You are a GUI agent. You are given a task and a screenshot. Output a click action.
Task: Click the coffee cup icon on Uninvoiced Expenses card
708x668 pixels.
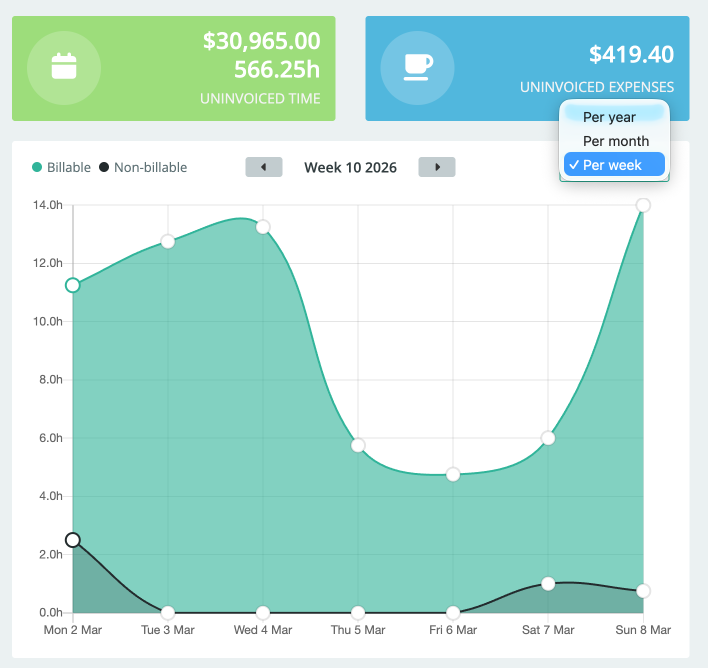click(418, 67)
